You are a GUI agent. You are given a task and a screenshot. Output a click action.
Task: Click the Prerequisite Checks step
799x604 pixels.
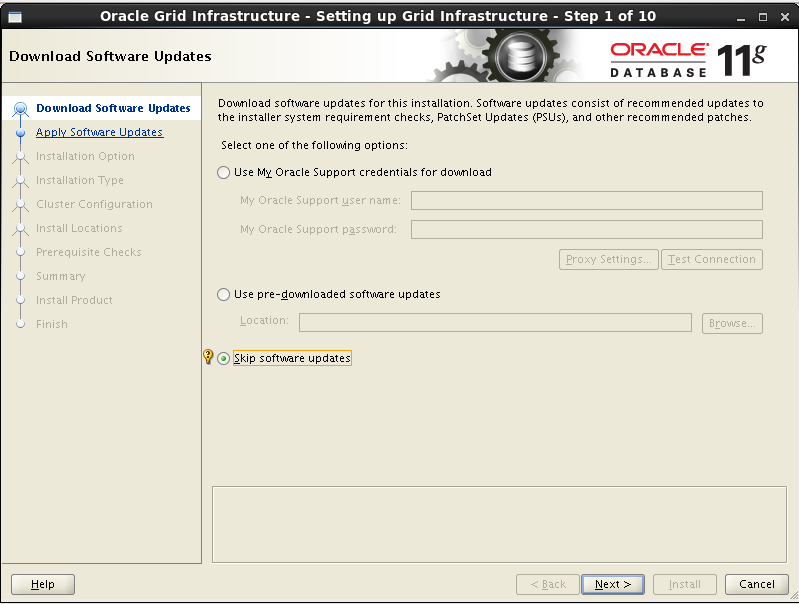(89, 252)
